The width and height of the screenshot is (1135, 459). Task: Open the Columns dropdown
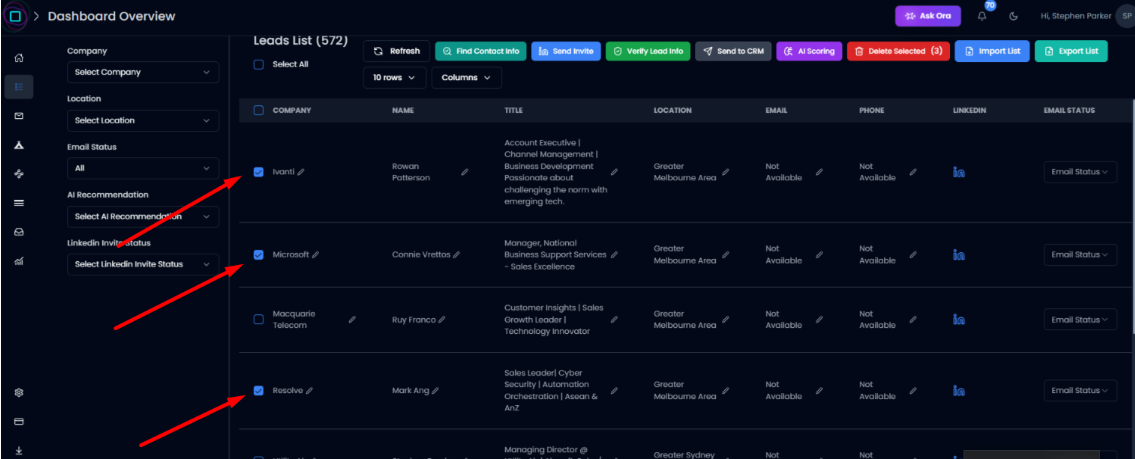(466, 77)
